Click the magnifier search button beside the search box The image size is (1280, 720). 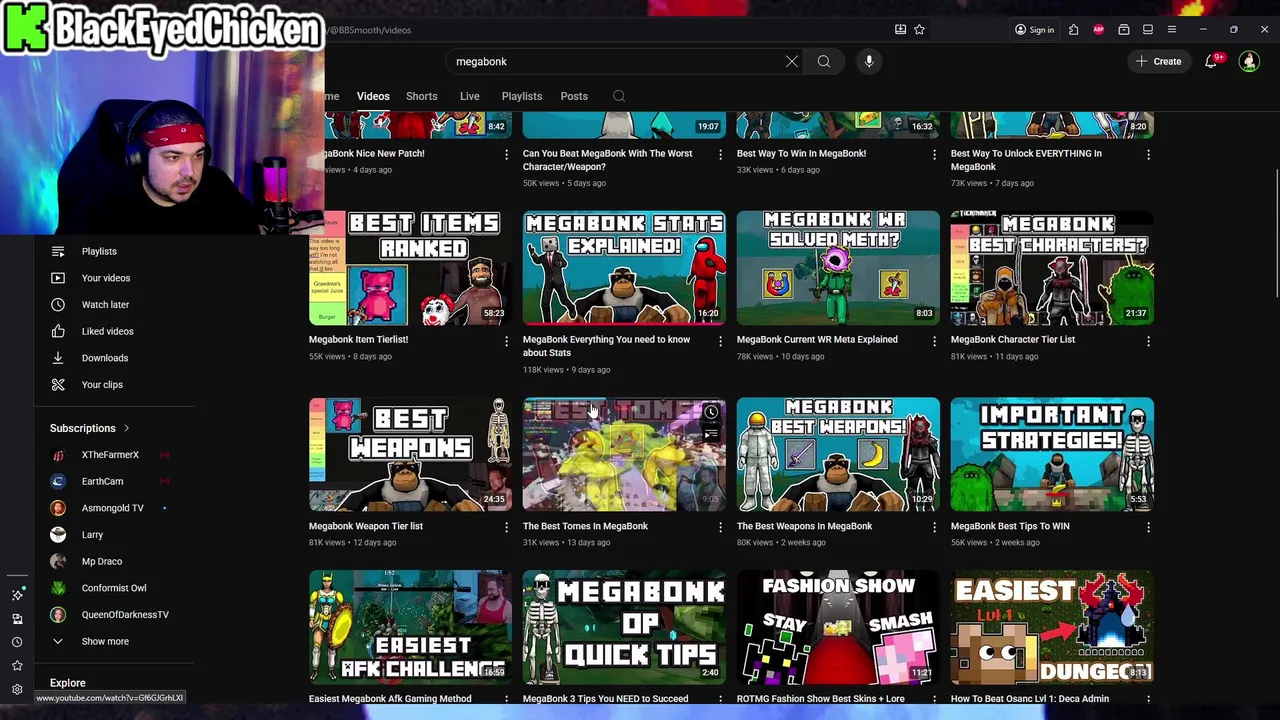point(824,61)
